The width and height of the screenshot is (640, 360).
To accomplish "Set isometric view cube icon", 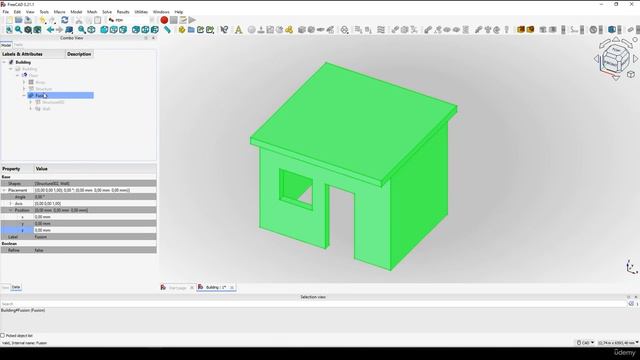I will (x=91, y=30).
